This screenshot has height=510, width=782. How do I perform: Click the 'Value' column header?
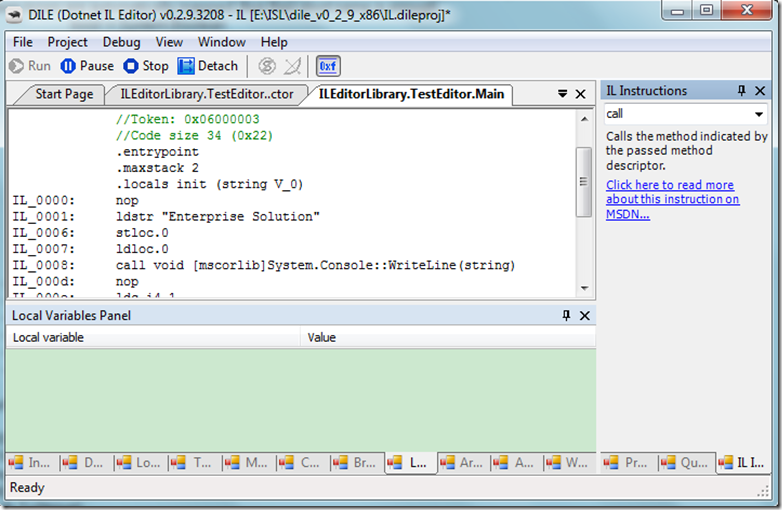point(321,338)
